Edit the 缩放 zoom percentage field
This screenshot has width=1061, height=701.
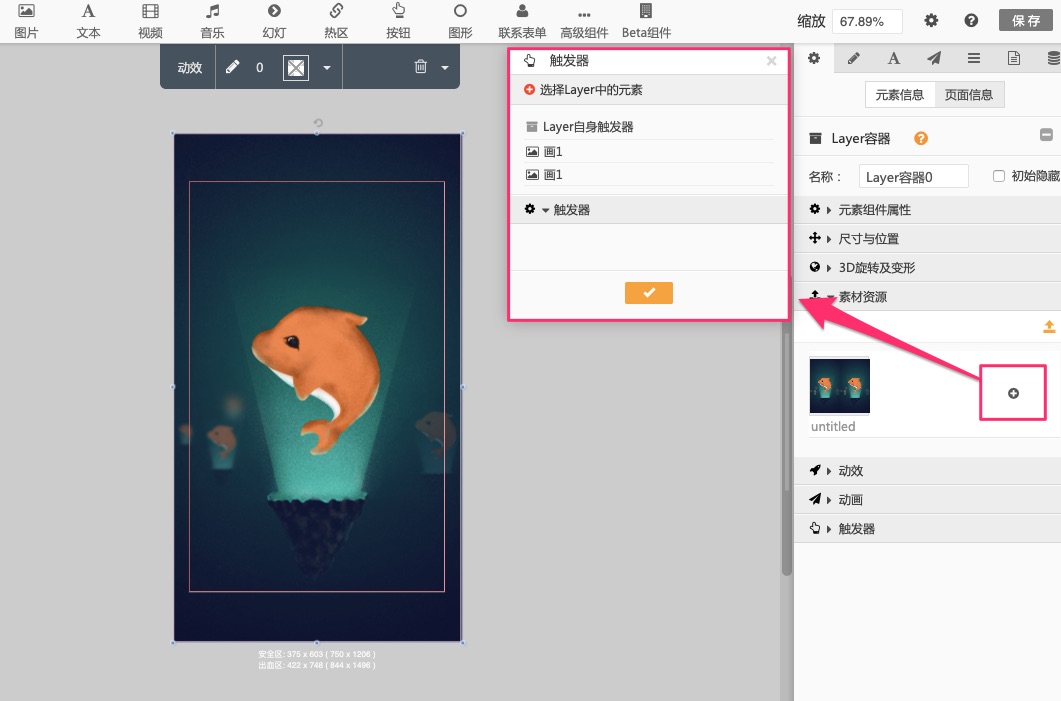pyautogui.click(x=867, y=21)
